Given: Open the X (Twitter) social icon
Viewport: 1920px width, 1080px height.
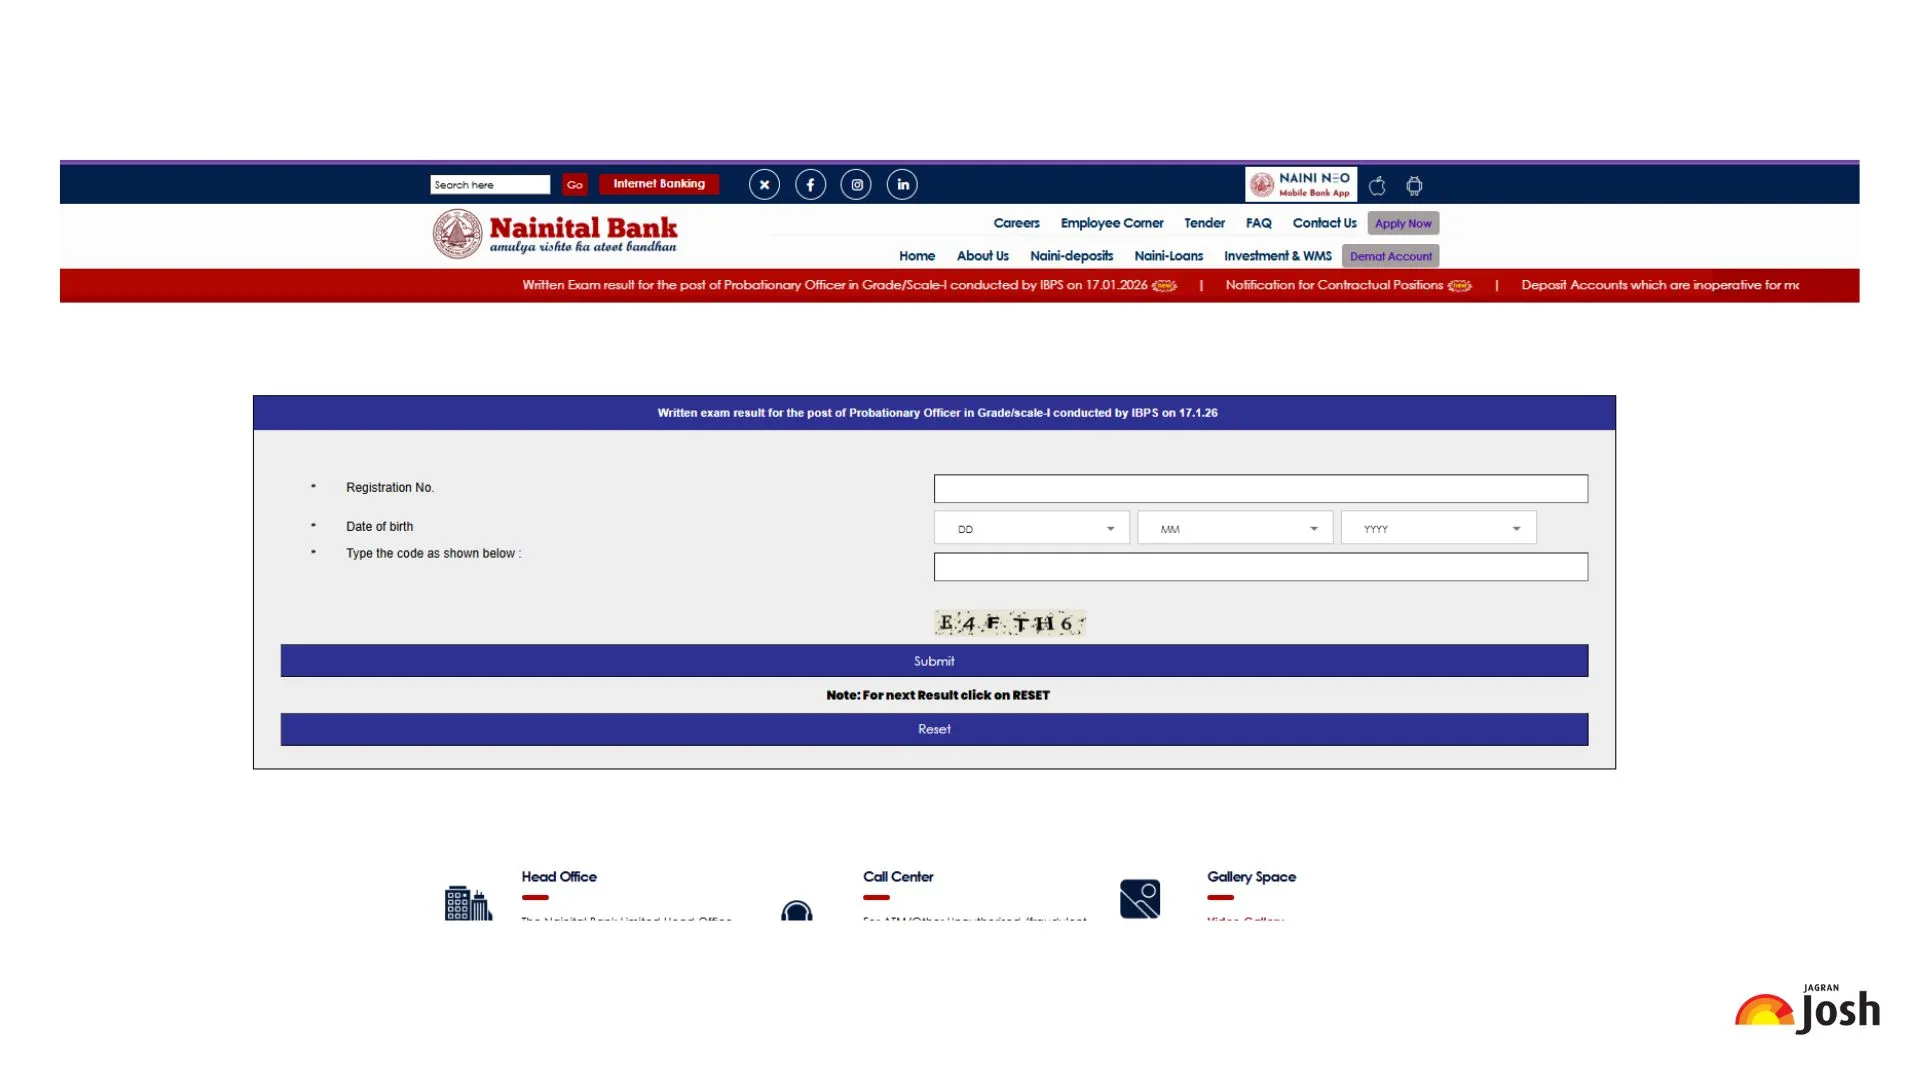Looking at the screenshot, I should [x=764, y=185].
